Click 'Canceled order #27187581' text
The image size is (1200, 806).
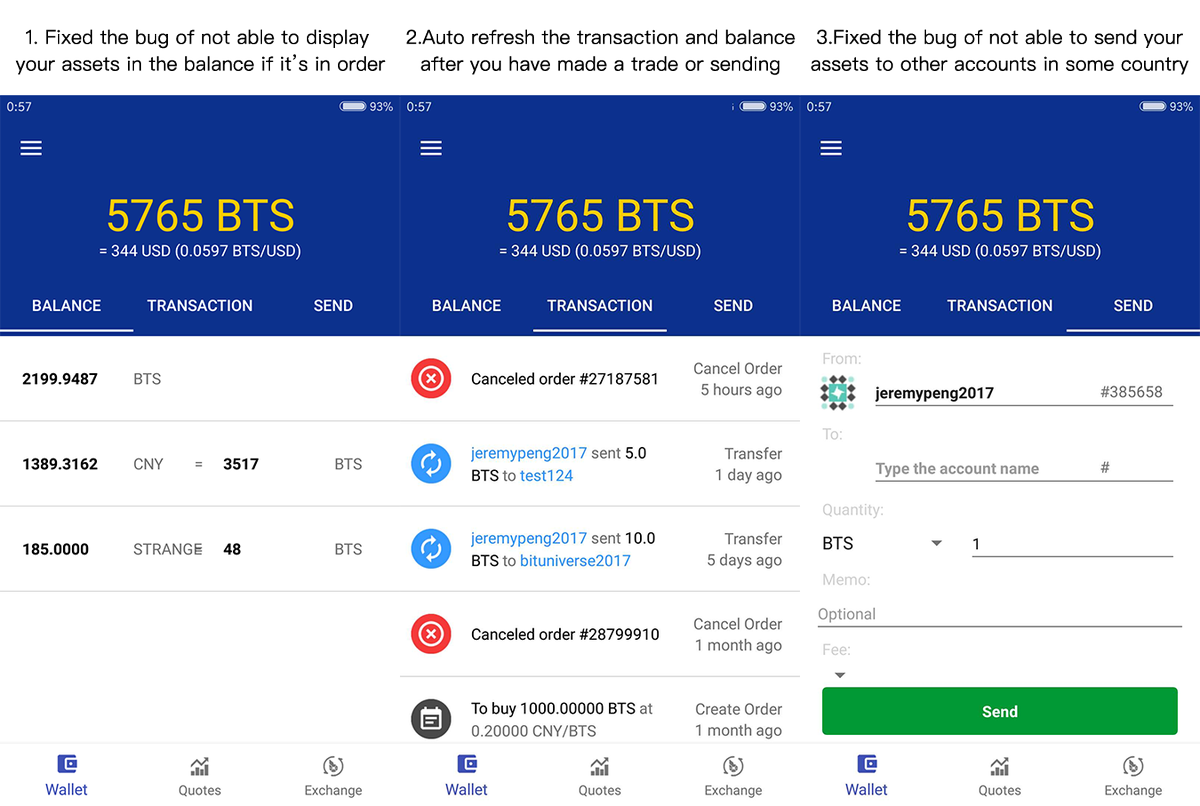(565, 379)
